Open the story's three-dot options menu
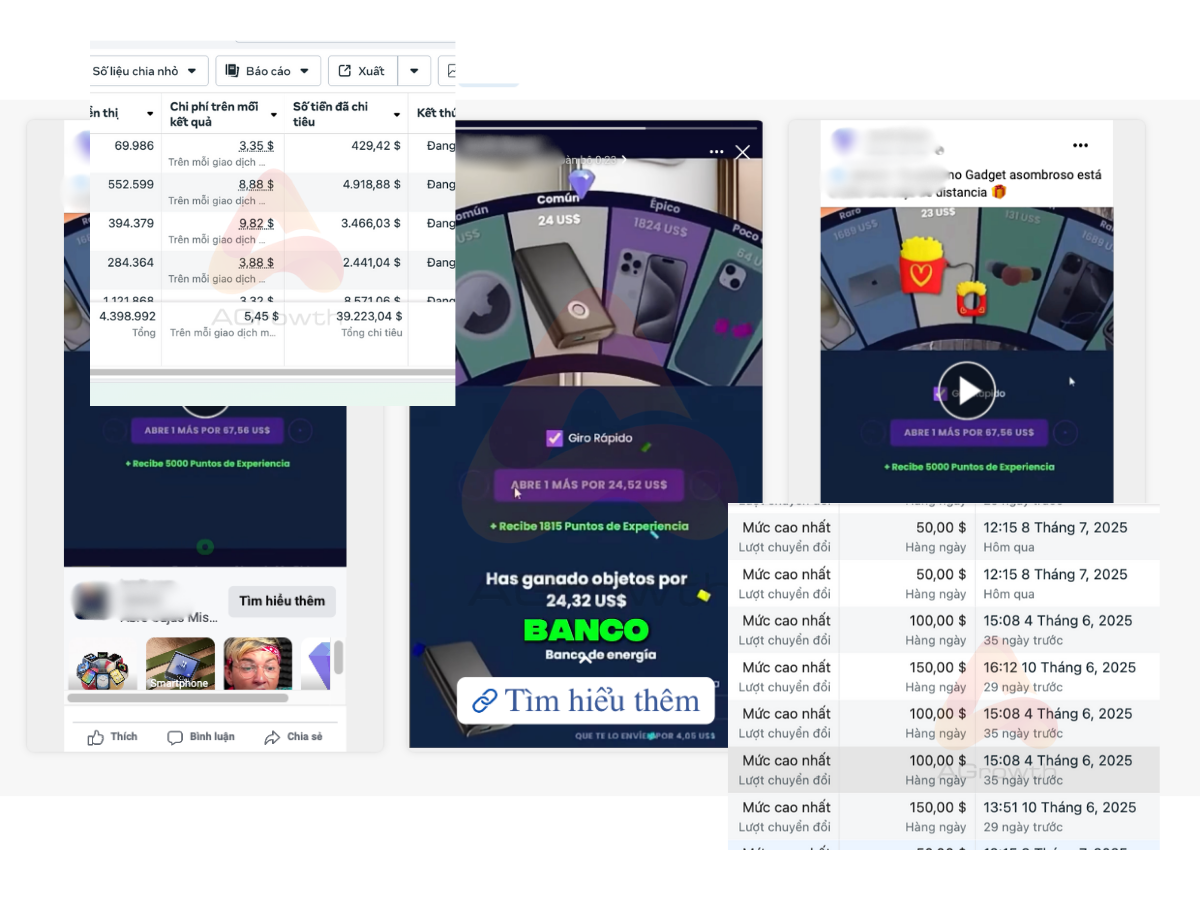1200x900 pixels. [716, 152]
